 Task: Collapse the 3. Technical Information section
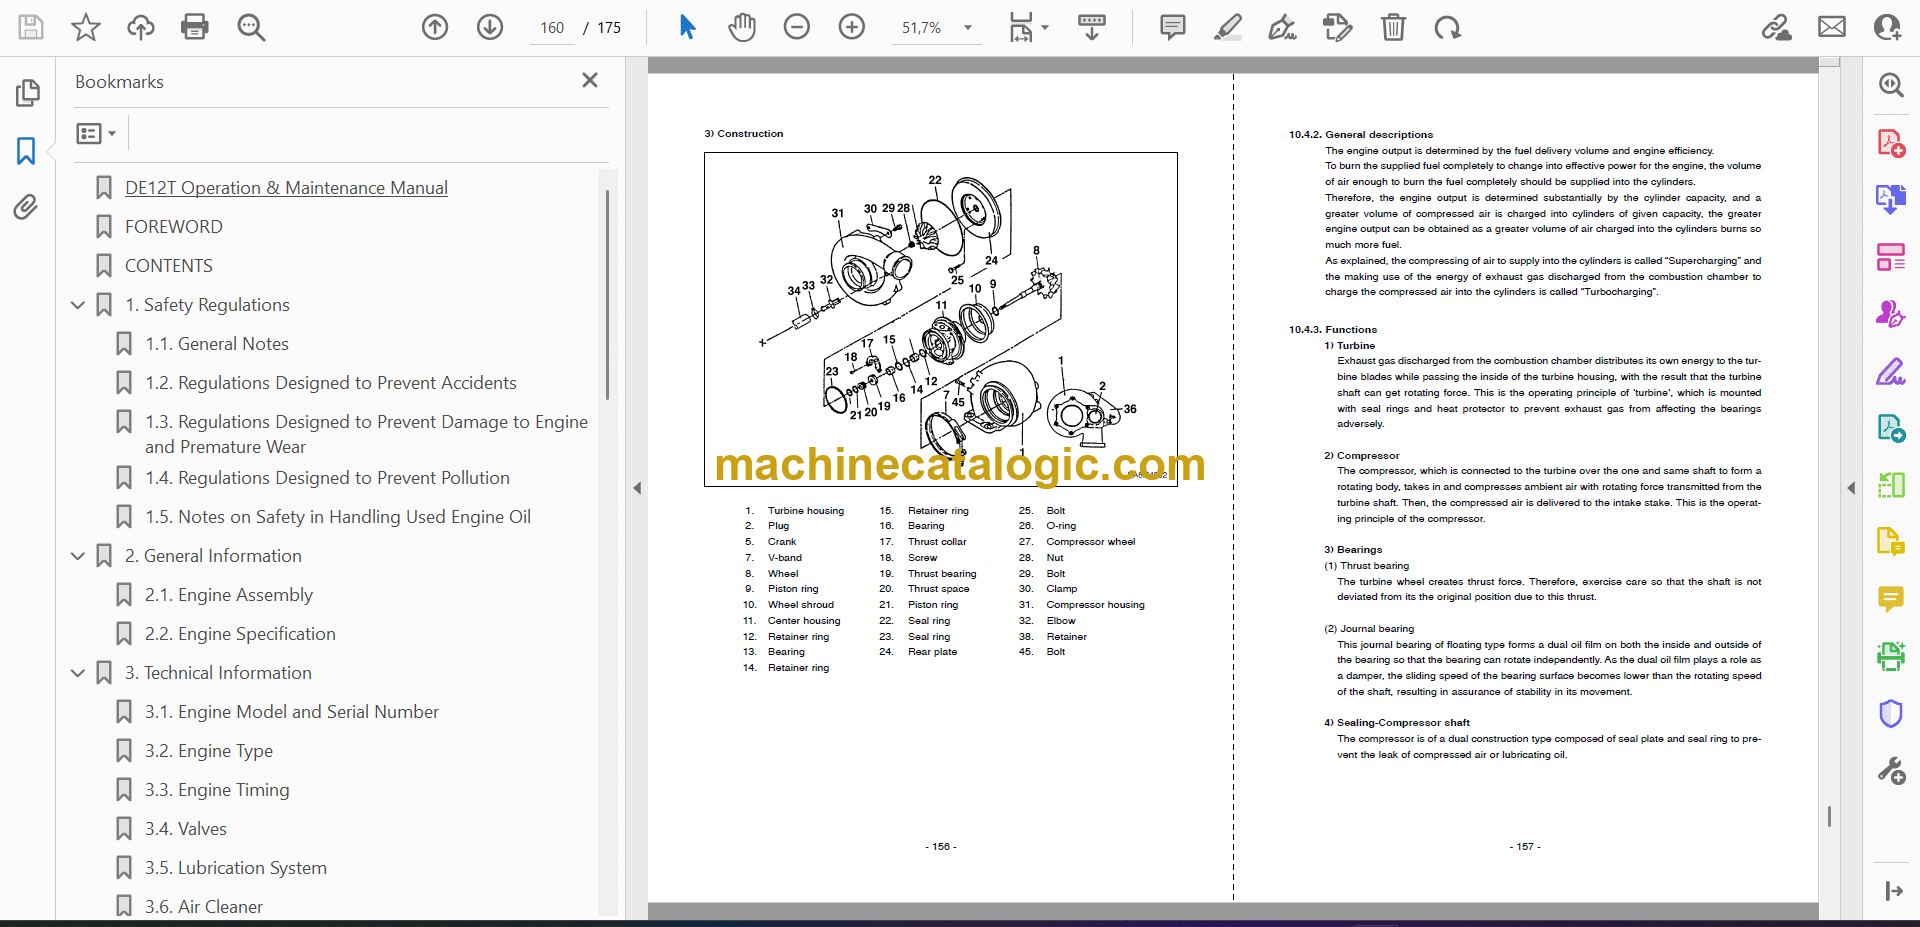[x=78, y=673]
